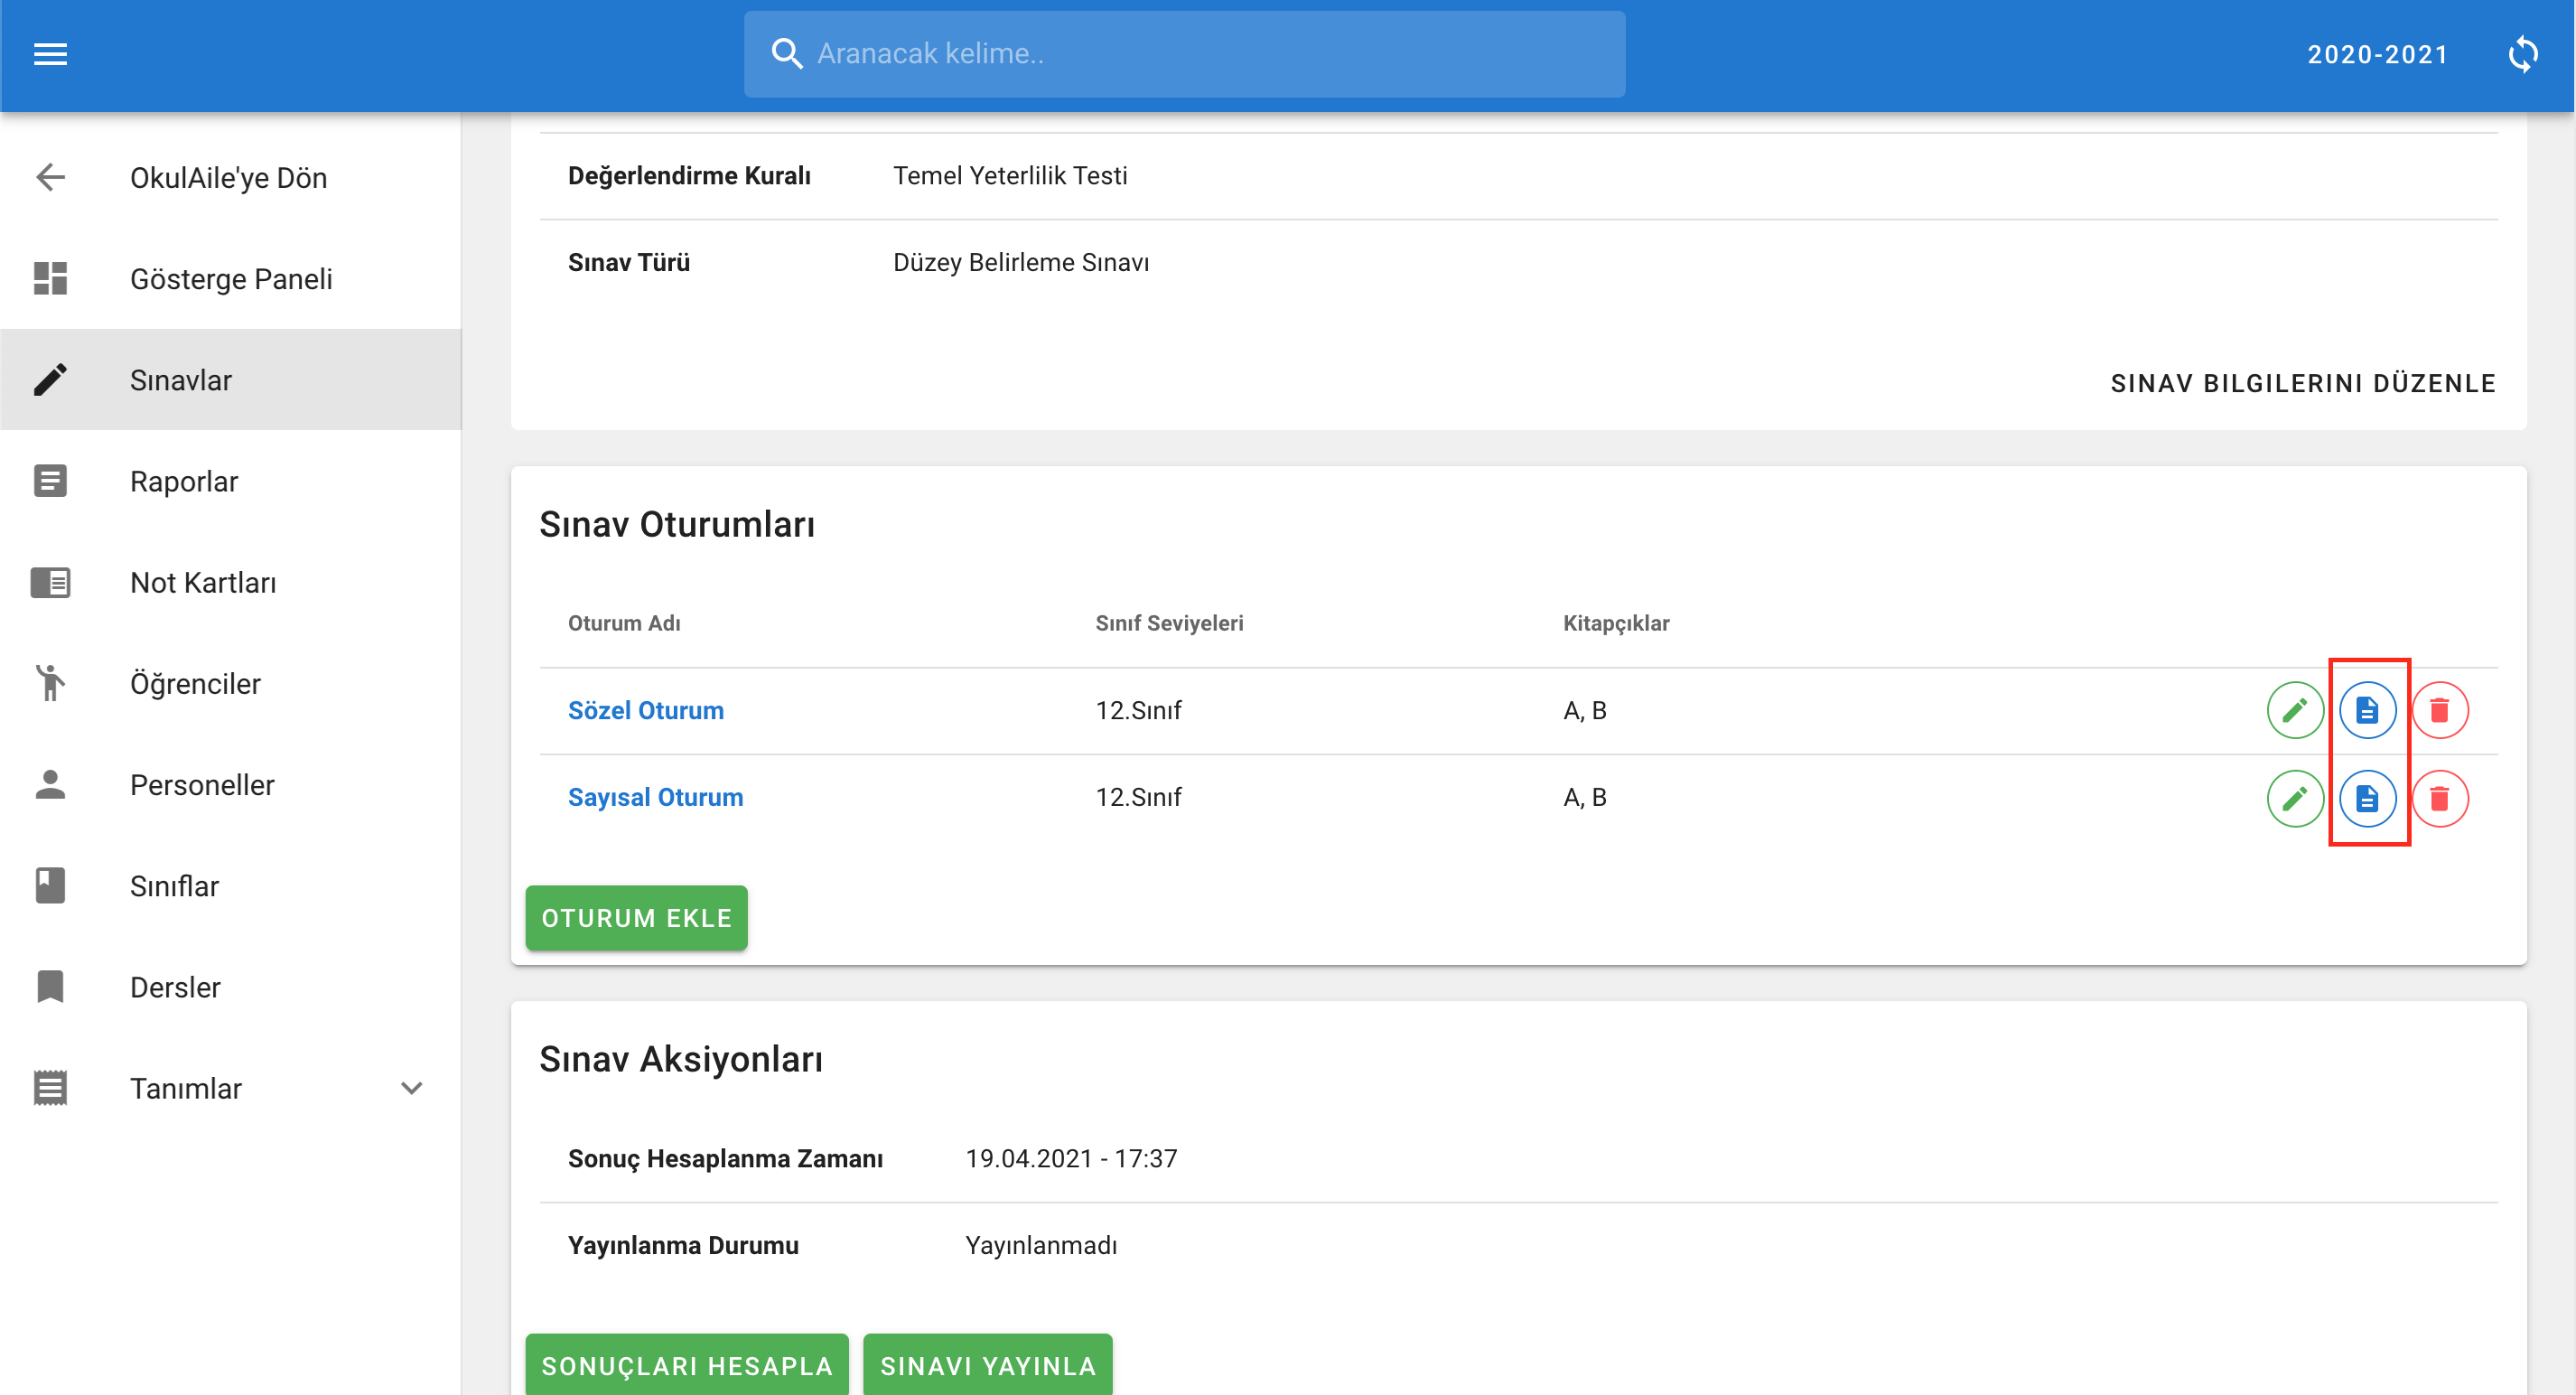2576x1395 pixels.
Task: Open Dersler from sidebar
Action: pyautogui.click(x=231, y=987)
